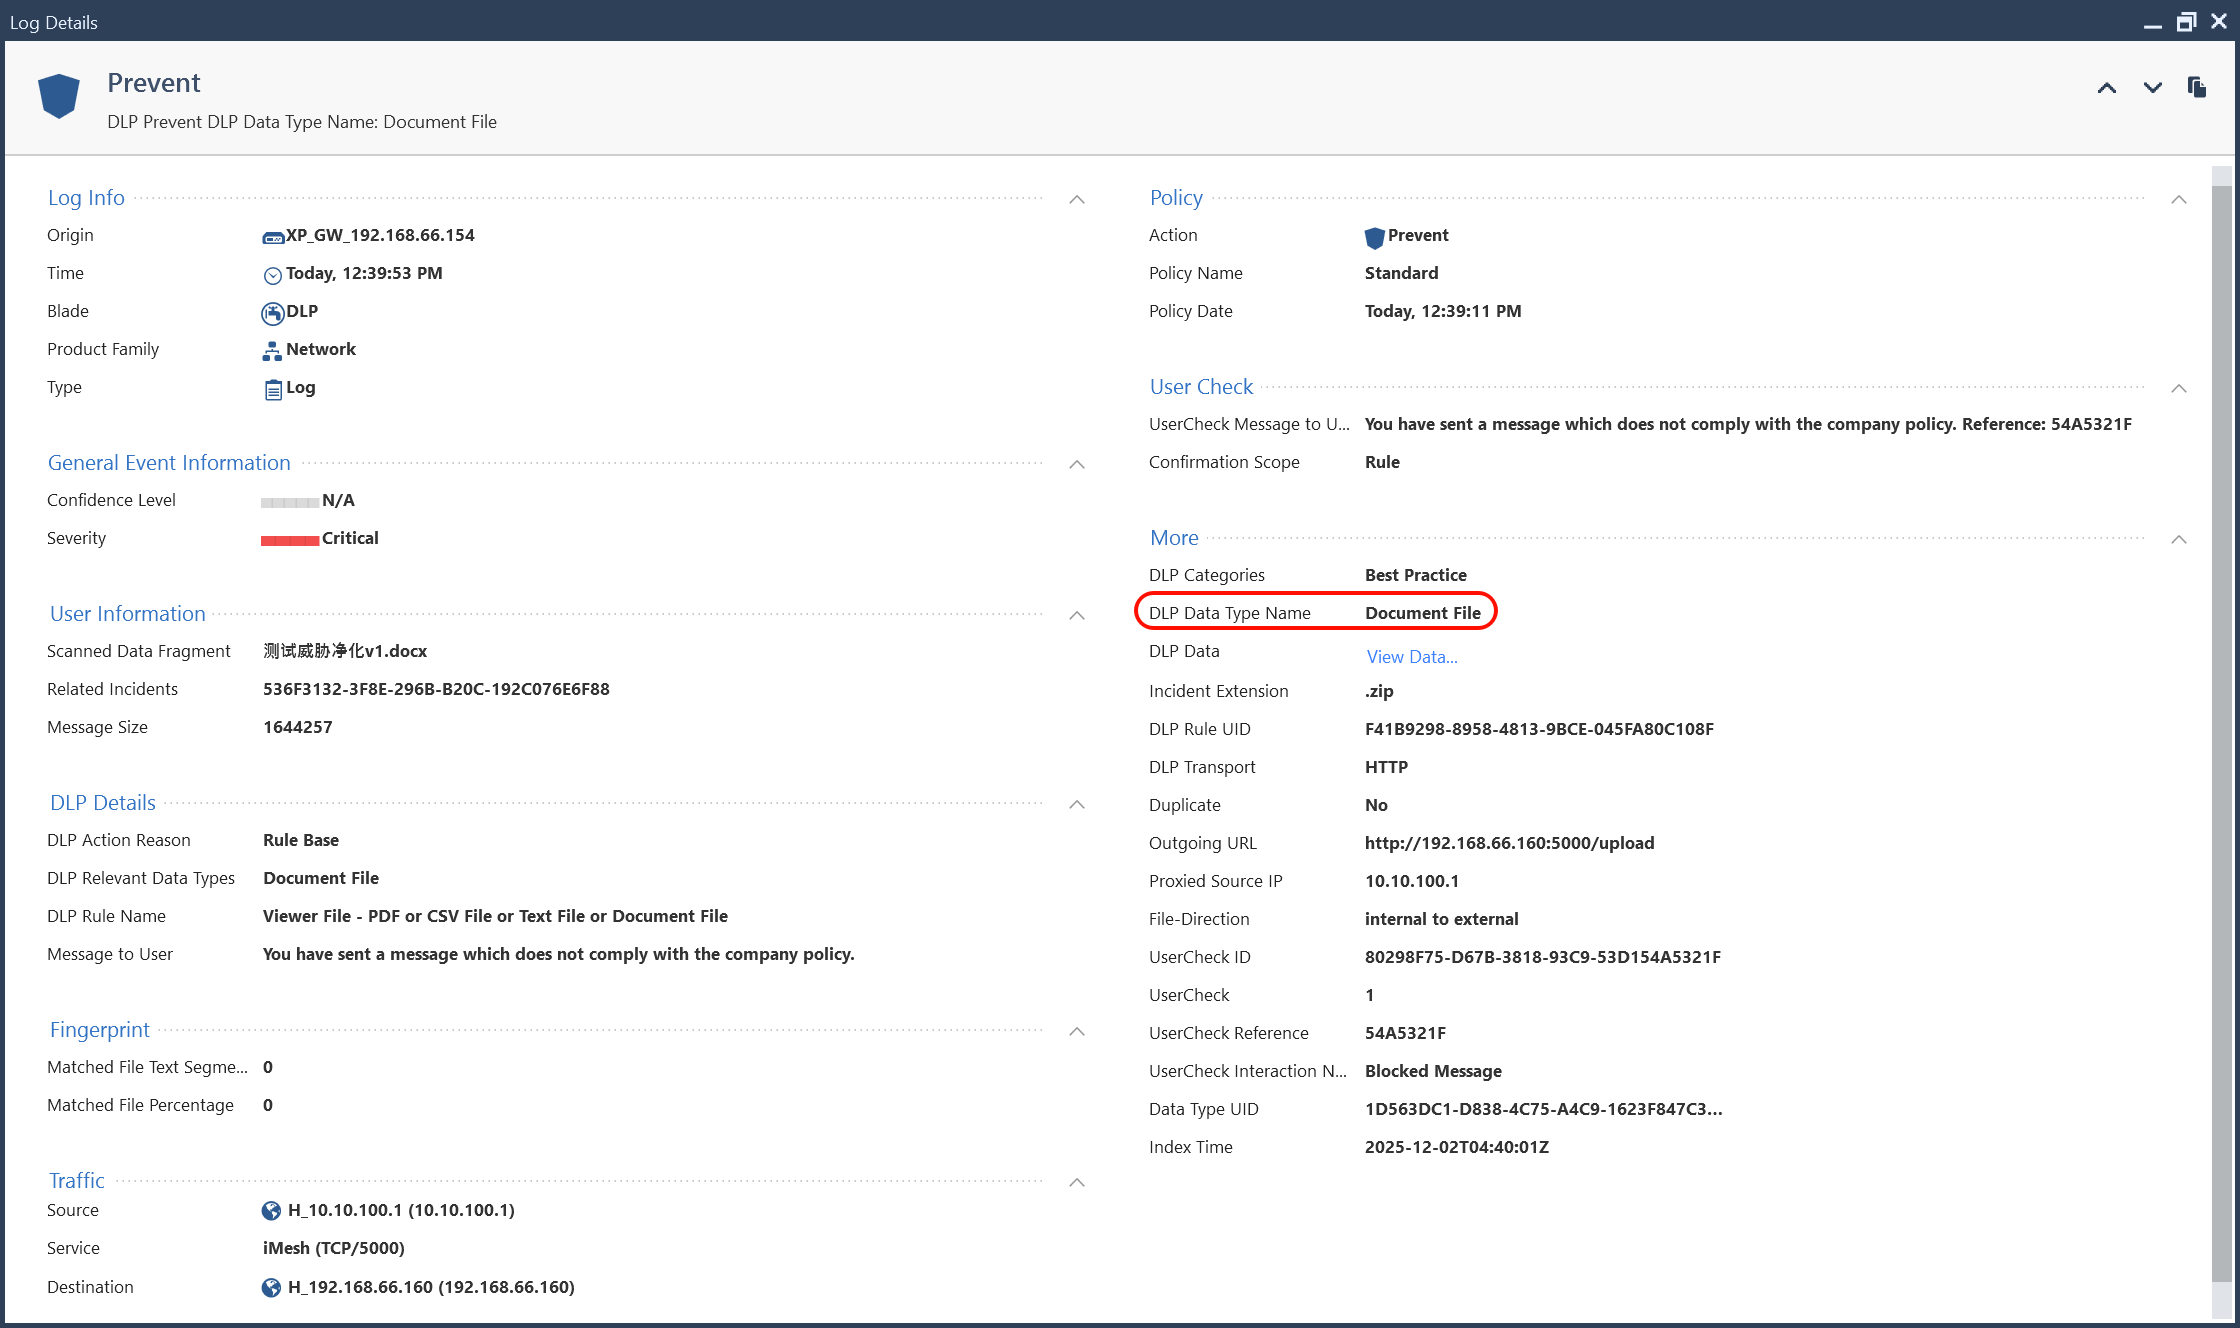The width and height of the screenshot is (2240, 1328).
Task: Collapse the Traffic section
Action: click(1077, 1182)
